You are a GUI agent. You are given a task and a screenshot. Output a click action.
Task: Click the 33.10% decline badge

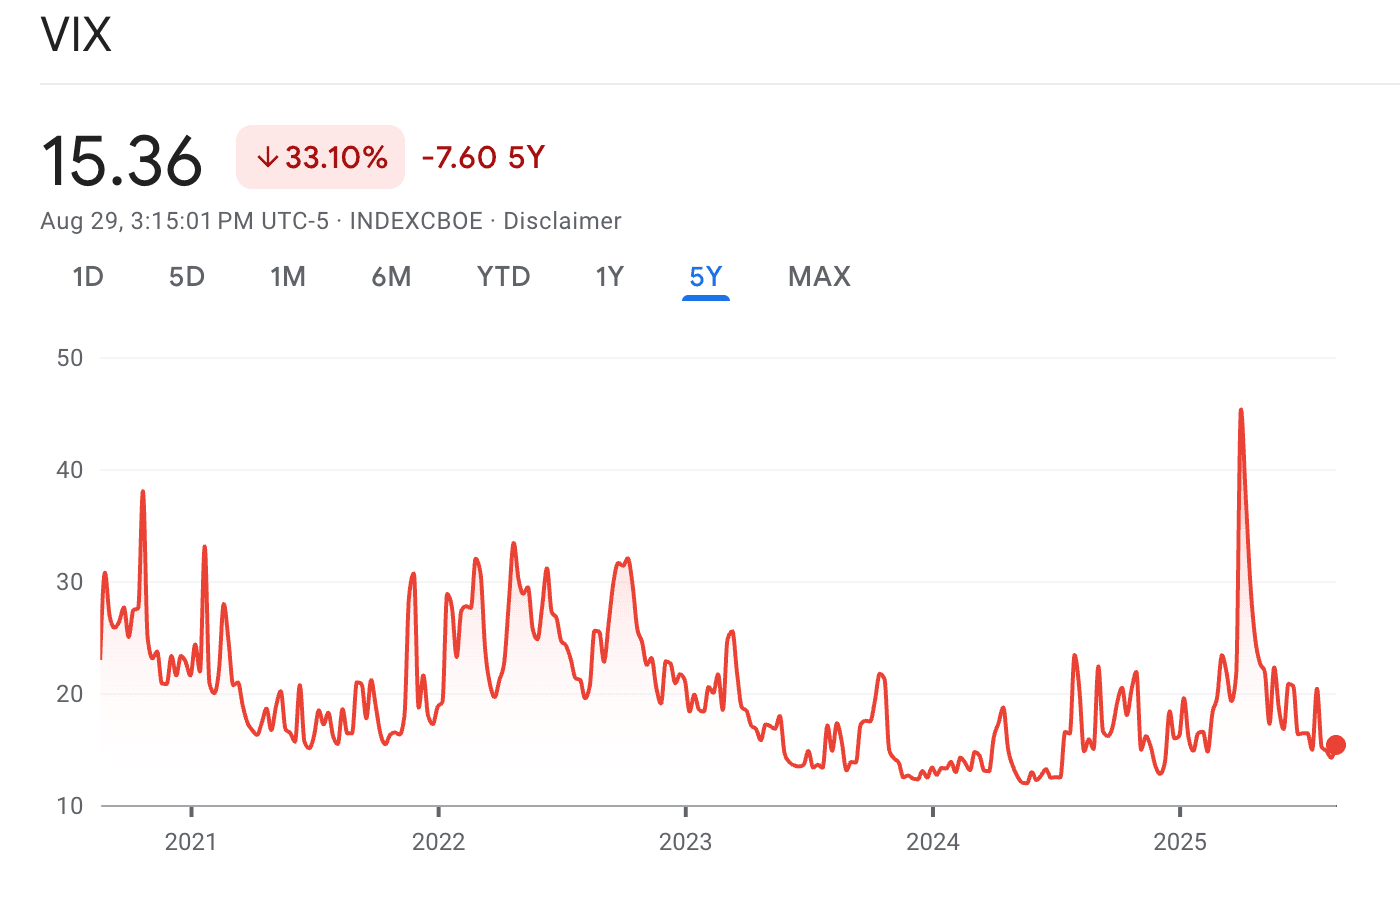[x=320, y=156]
